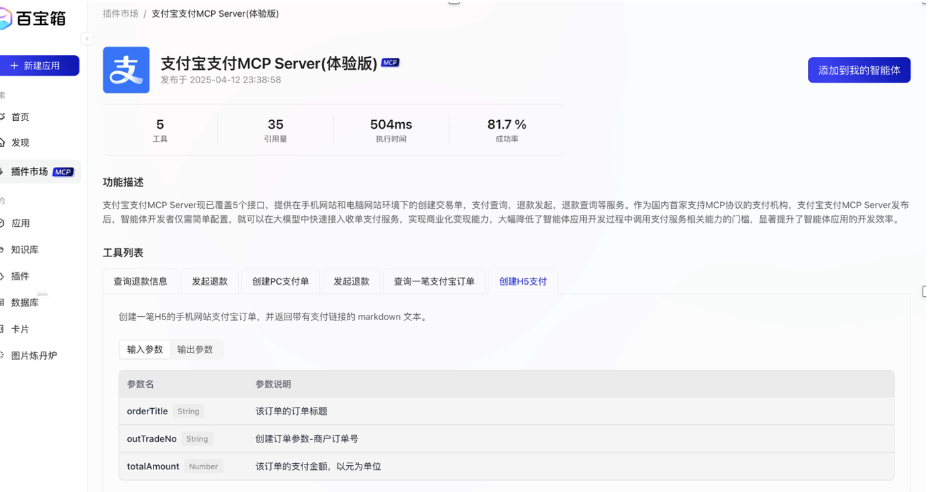Image resolution: width=934 pixels, height=492 pixels.
Task: Switch to the 查询退款信息 tool tab
Action: 141,281
